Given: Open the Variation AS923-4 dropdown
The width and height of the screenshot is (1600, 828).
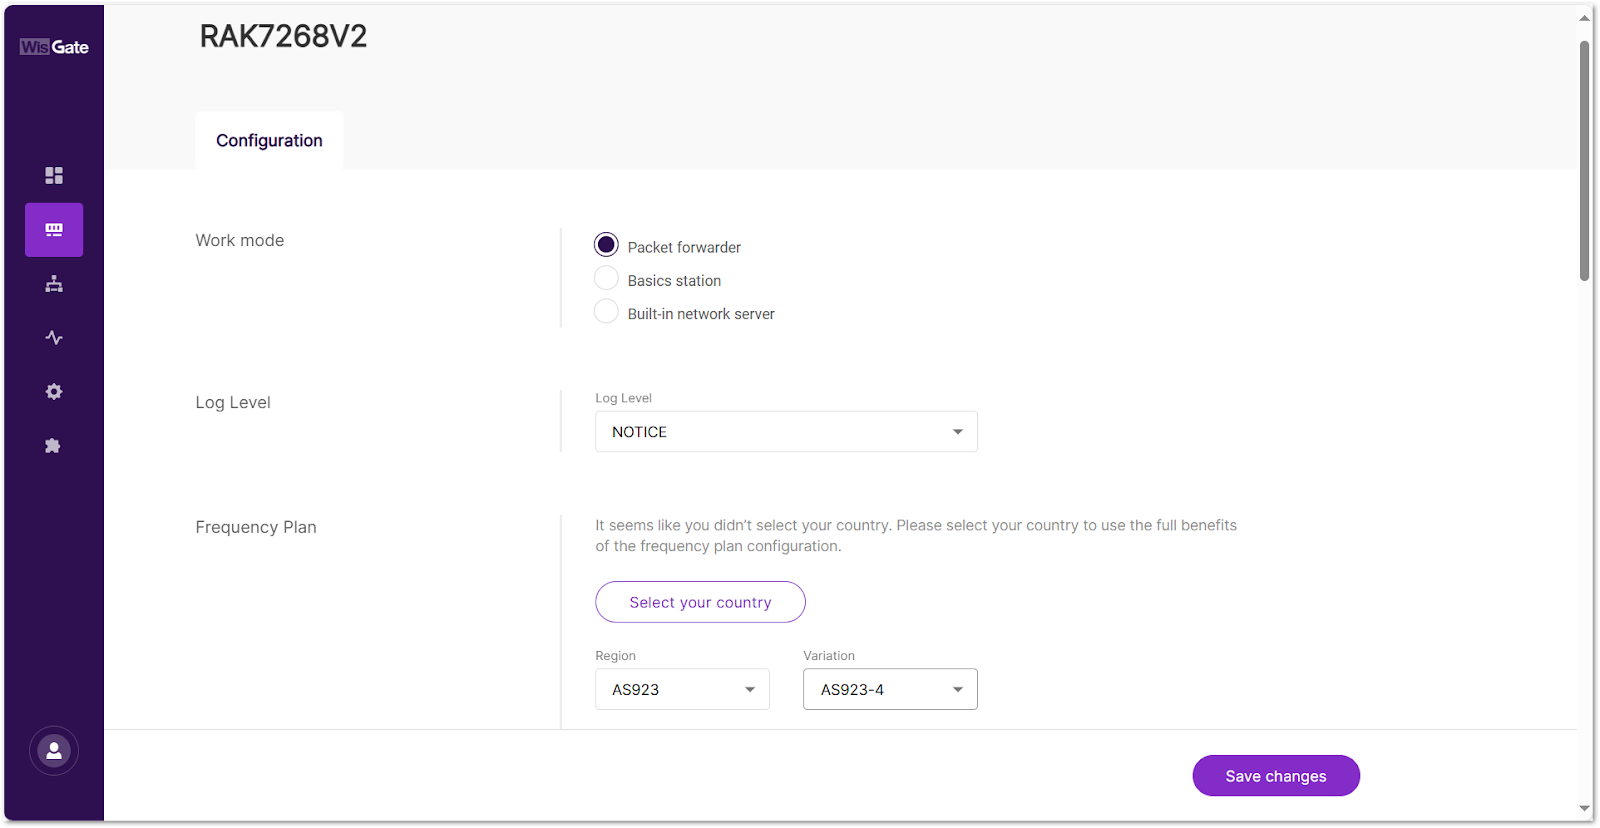Looking at the screenshot, I should tap(890, 690).
